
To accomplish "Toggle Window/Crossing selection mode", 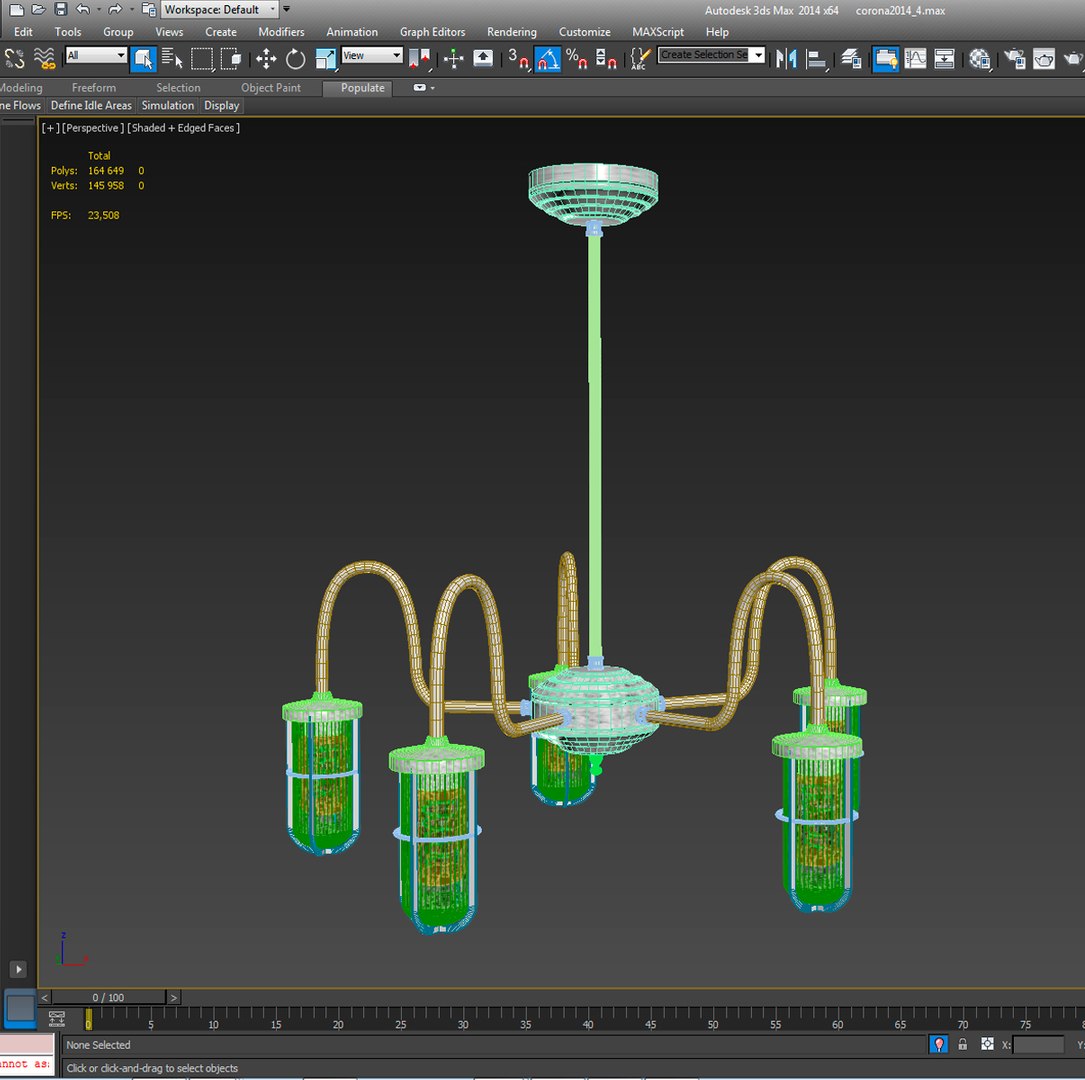I will pos(231,59).
